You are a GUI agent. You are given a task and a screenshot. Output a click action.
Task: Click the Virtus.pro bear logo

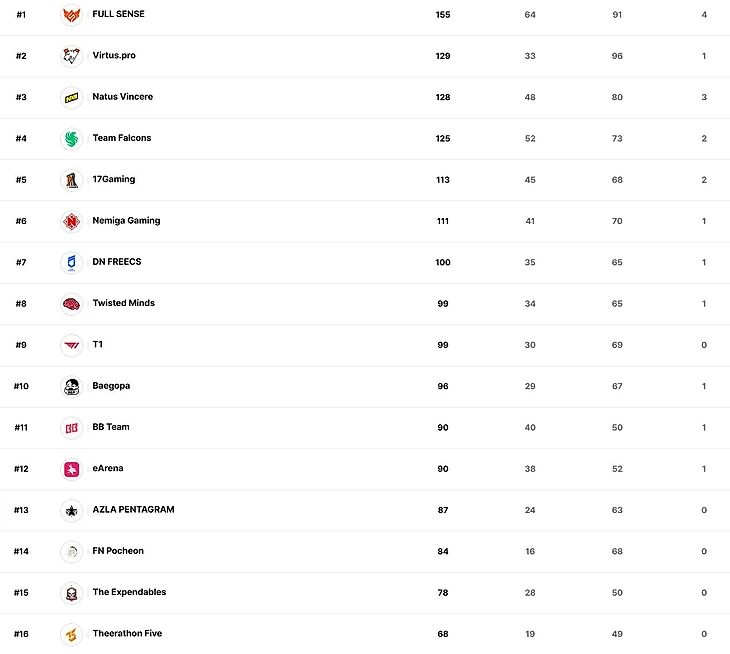click(x=71, y=56)
